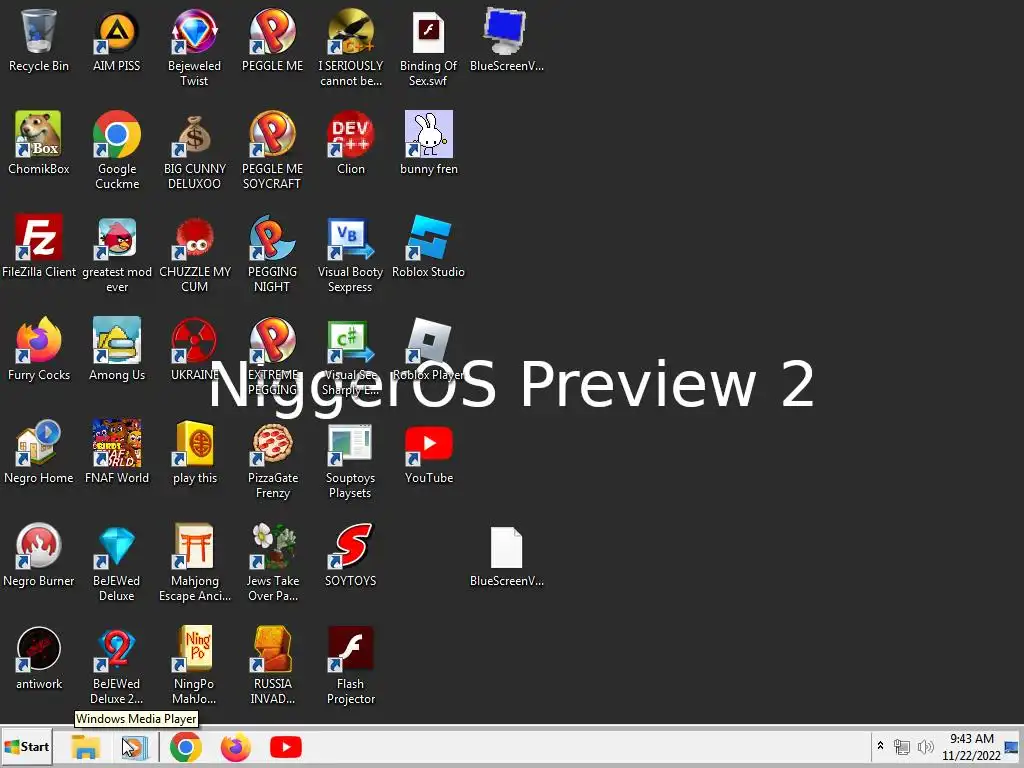Launch the NingPo MahJo... shortcut
Screen dimensions: 1024x768
[x=195, y=666]
